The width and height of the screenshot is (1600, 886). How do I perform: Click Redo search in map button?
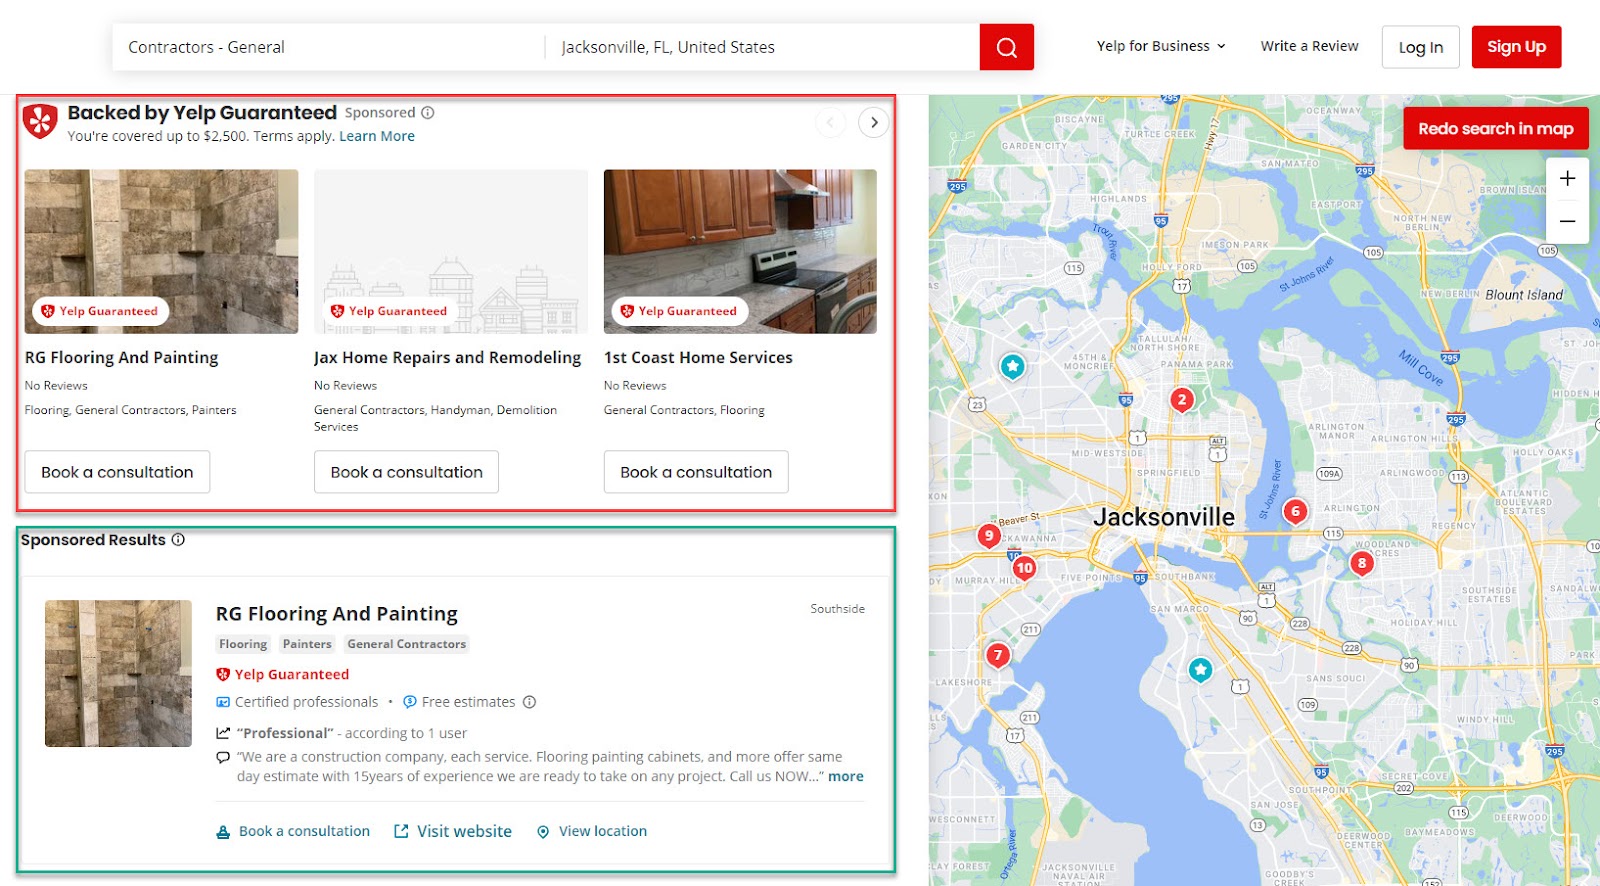pyautogui.click(x=1495, y=129)
